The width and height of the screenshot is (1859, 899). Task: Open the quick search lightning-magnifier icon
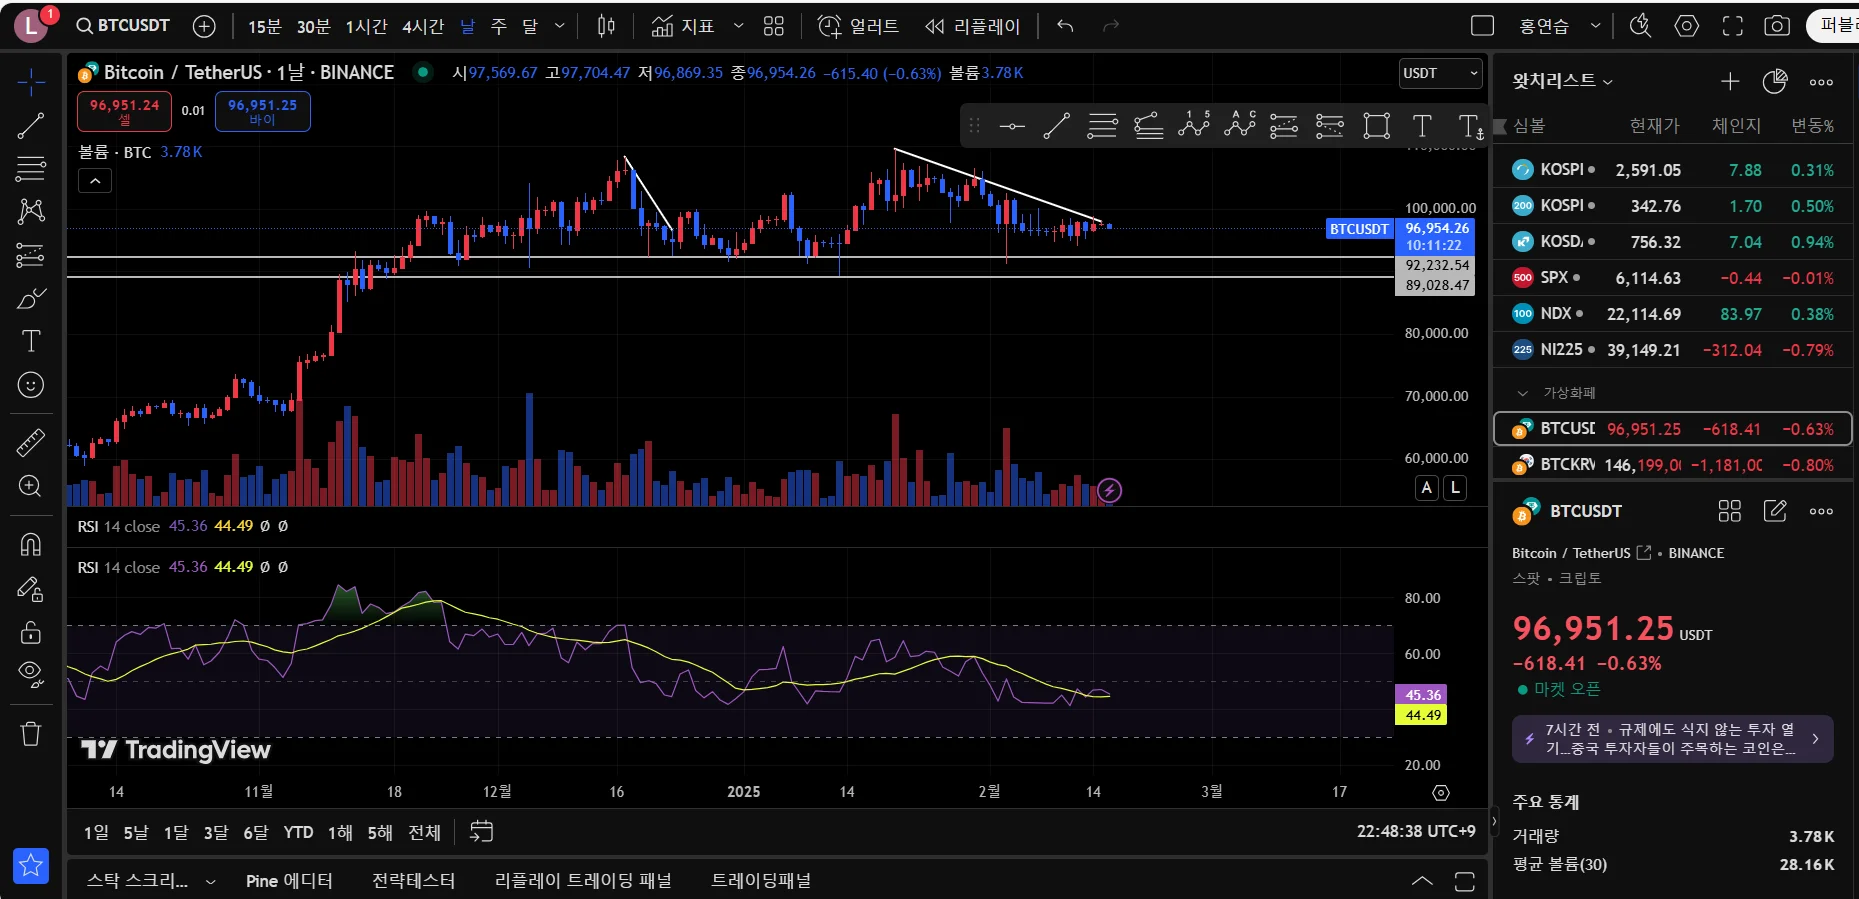tap(1640, 26)
